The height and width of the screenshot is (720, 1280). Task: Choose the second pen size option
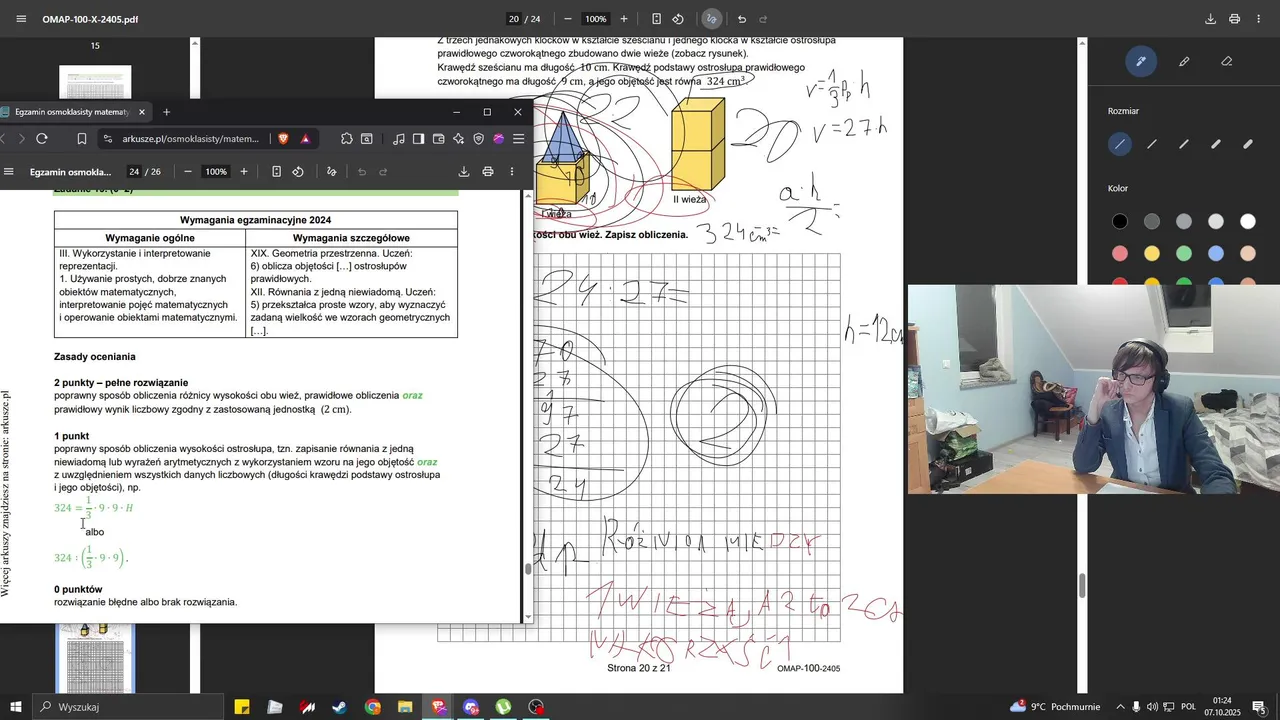coord(1152,144)
